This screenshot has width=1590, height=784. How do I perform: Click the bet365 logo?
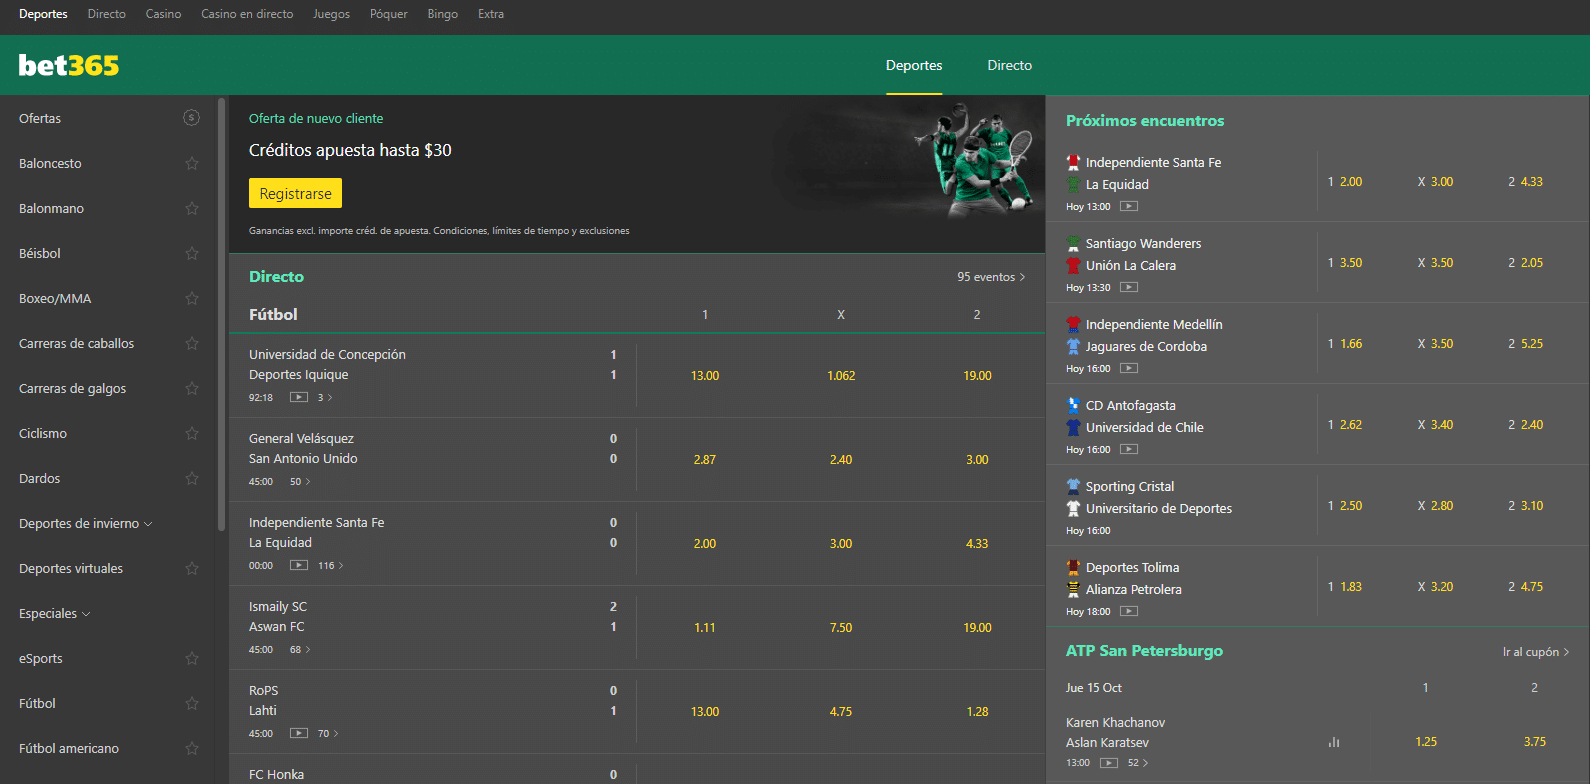click(69, 65)
